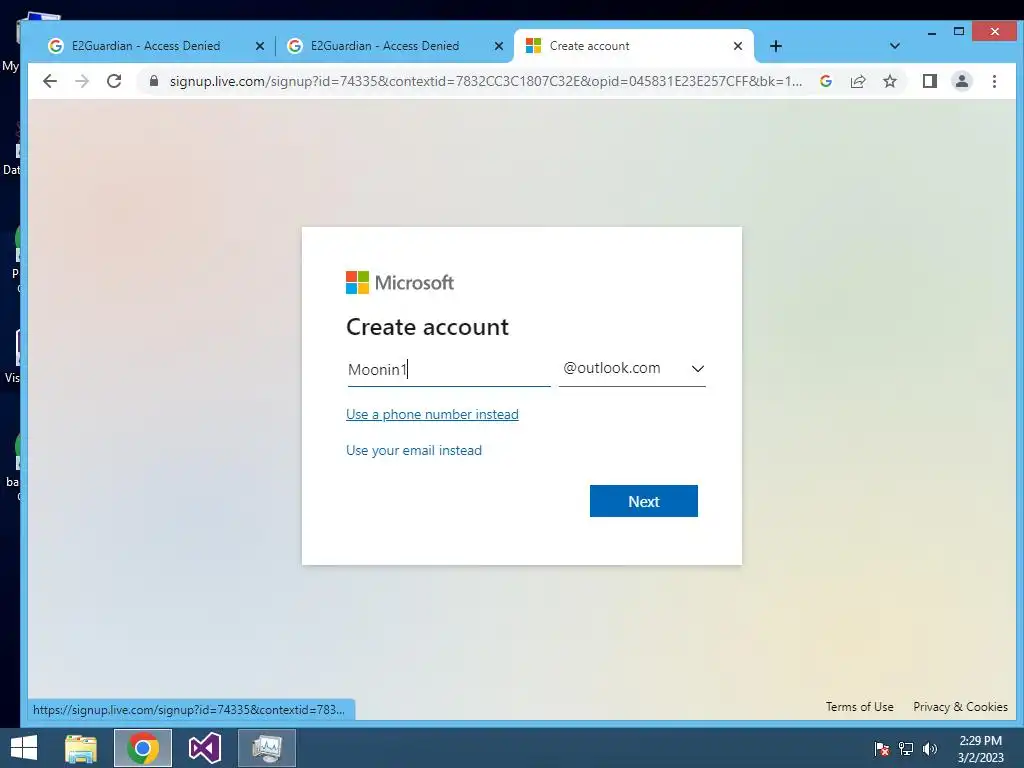Close second E2Guardian Access Denied tab

(x=498, y=46)
